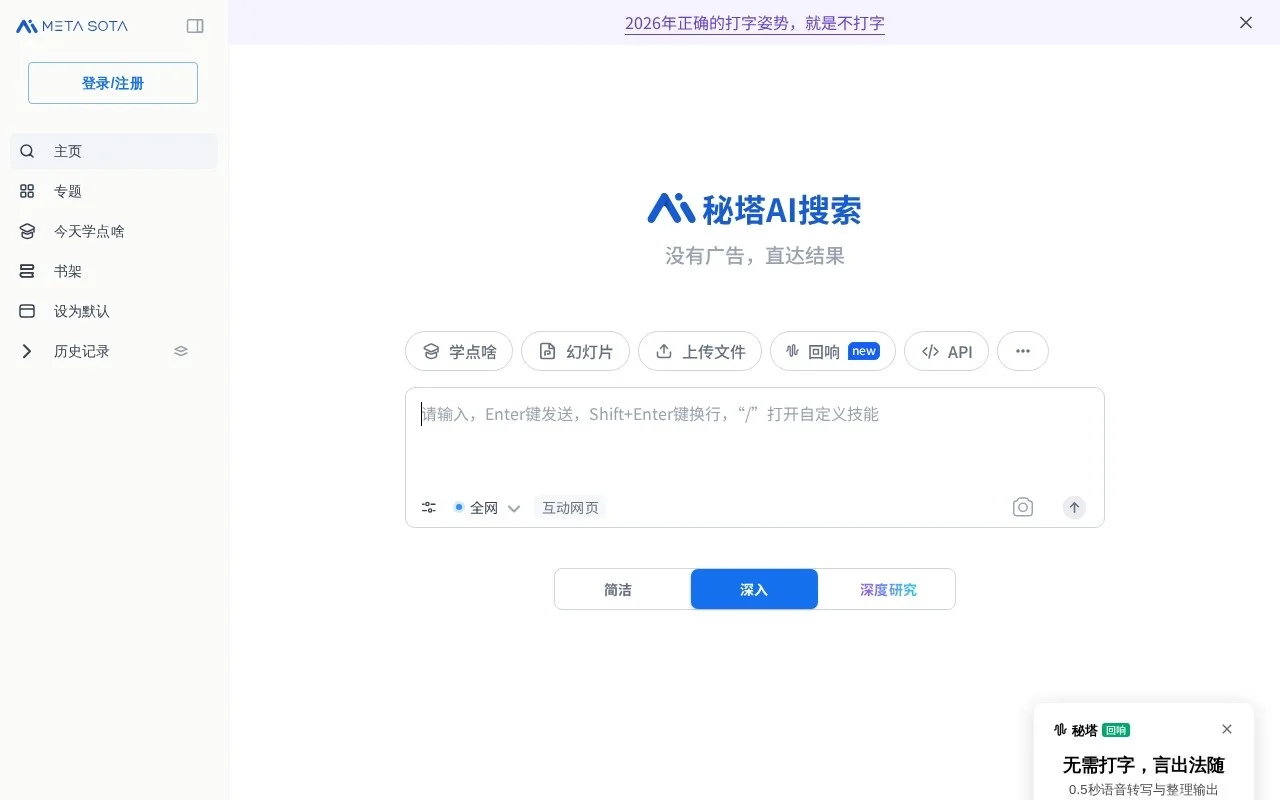
Task: Click the 没有广告，直达结果 tagline
Action: (x=755, y=256)
